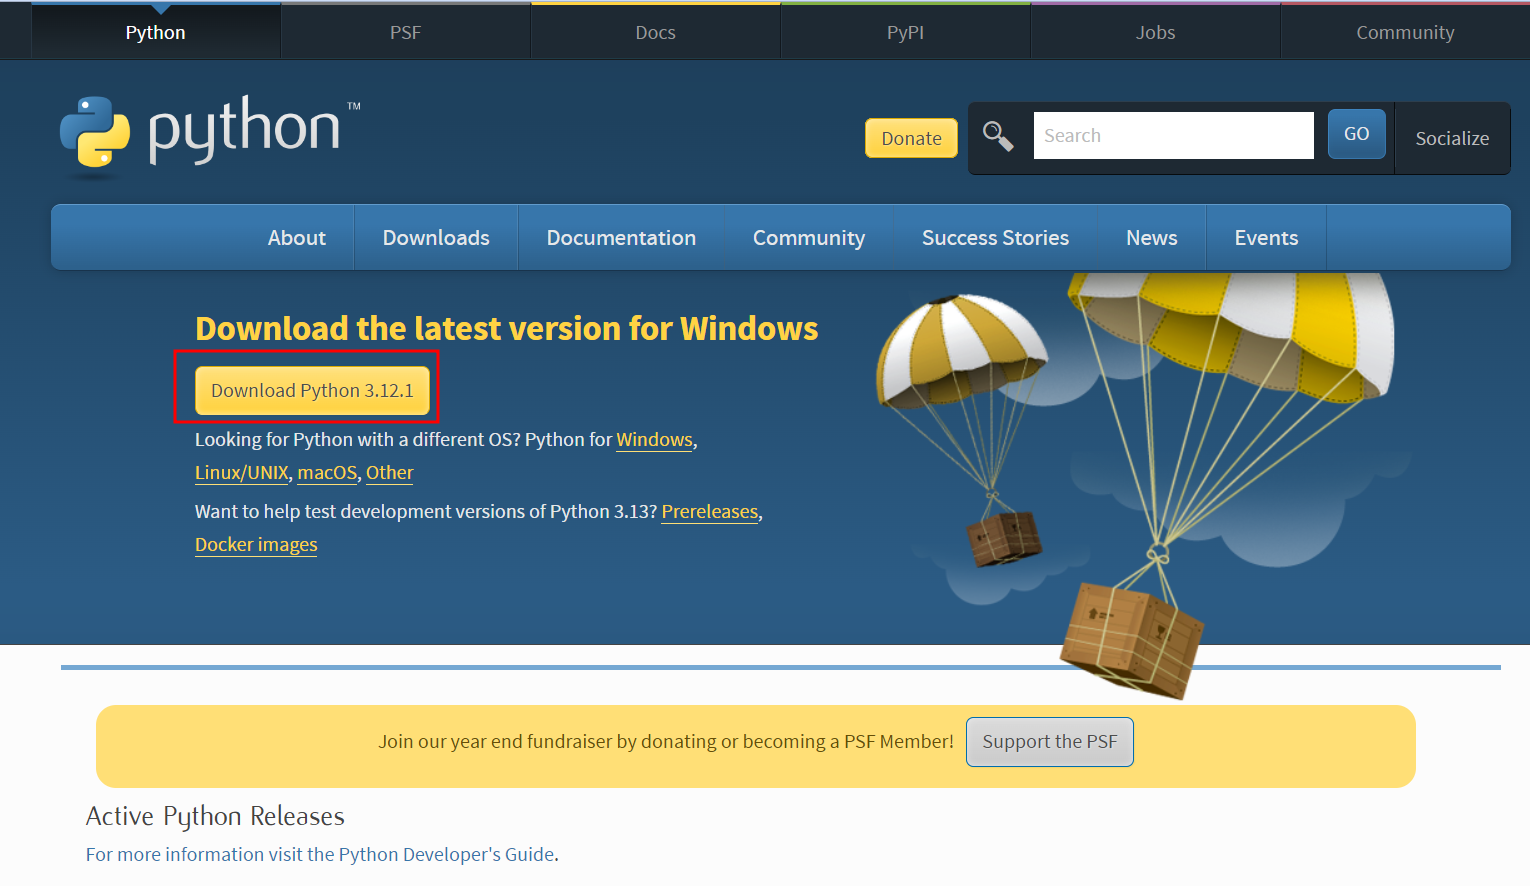The width and height of the screenshot is (1530, 886).
Task: Switch to the PSF top tab
Action: click(x=405, y=32)
